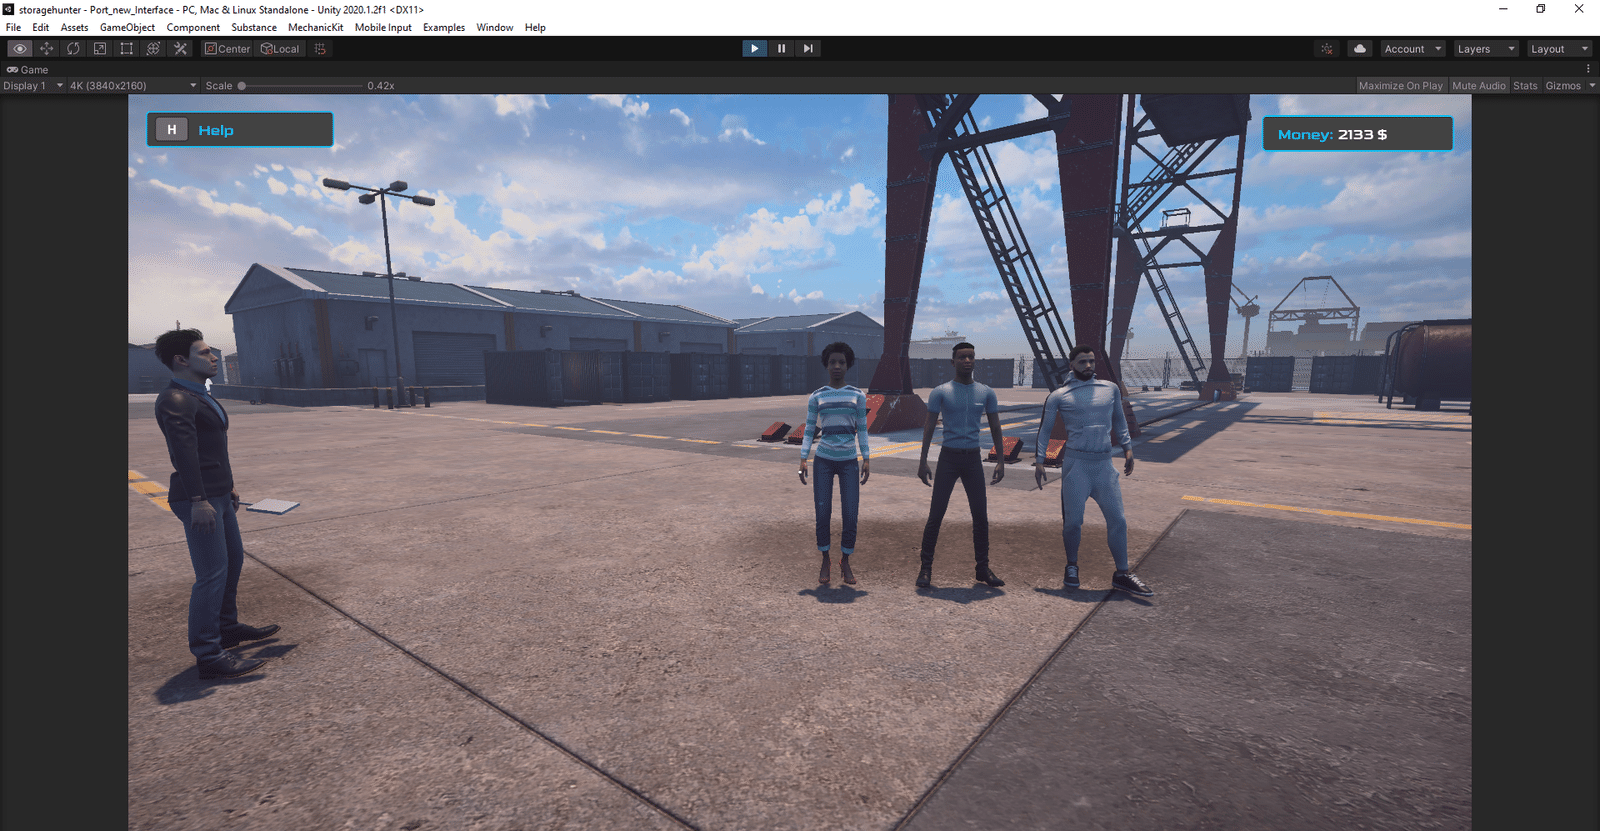Advance one frame with the Step button
The image size is (1600, 831).
(808, 48)
